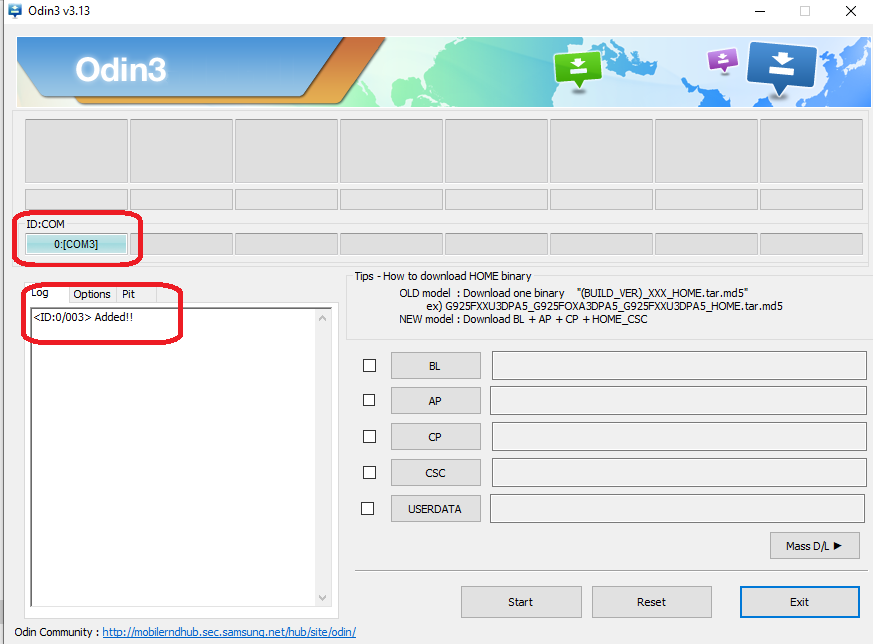The width and height of the screenshot is (873, 644).
Task: Tick the BL checkbox
Action: point(369,365)
